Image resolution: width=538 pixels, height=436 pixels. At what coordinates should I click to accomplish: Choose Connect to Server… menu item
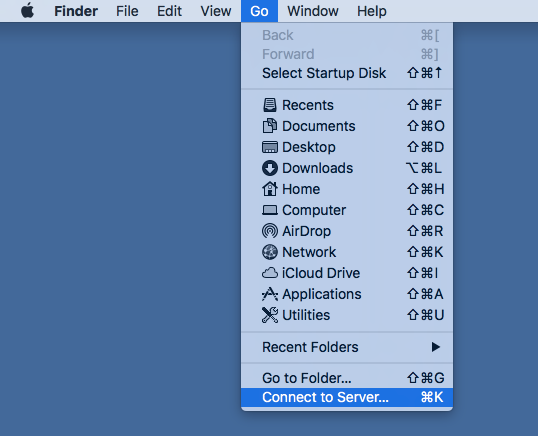tap(347, 397)
